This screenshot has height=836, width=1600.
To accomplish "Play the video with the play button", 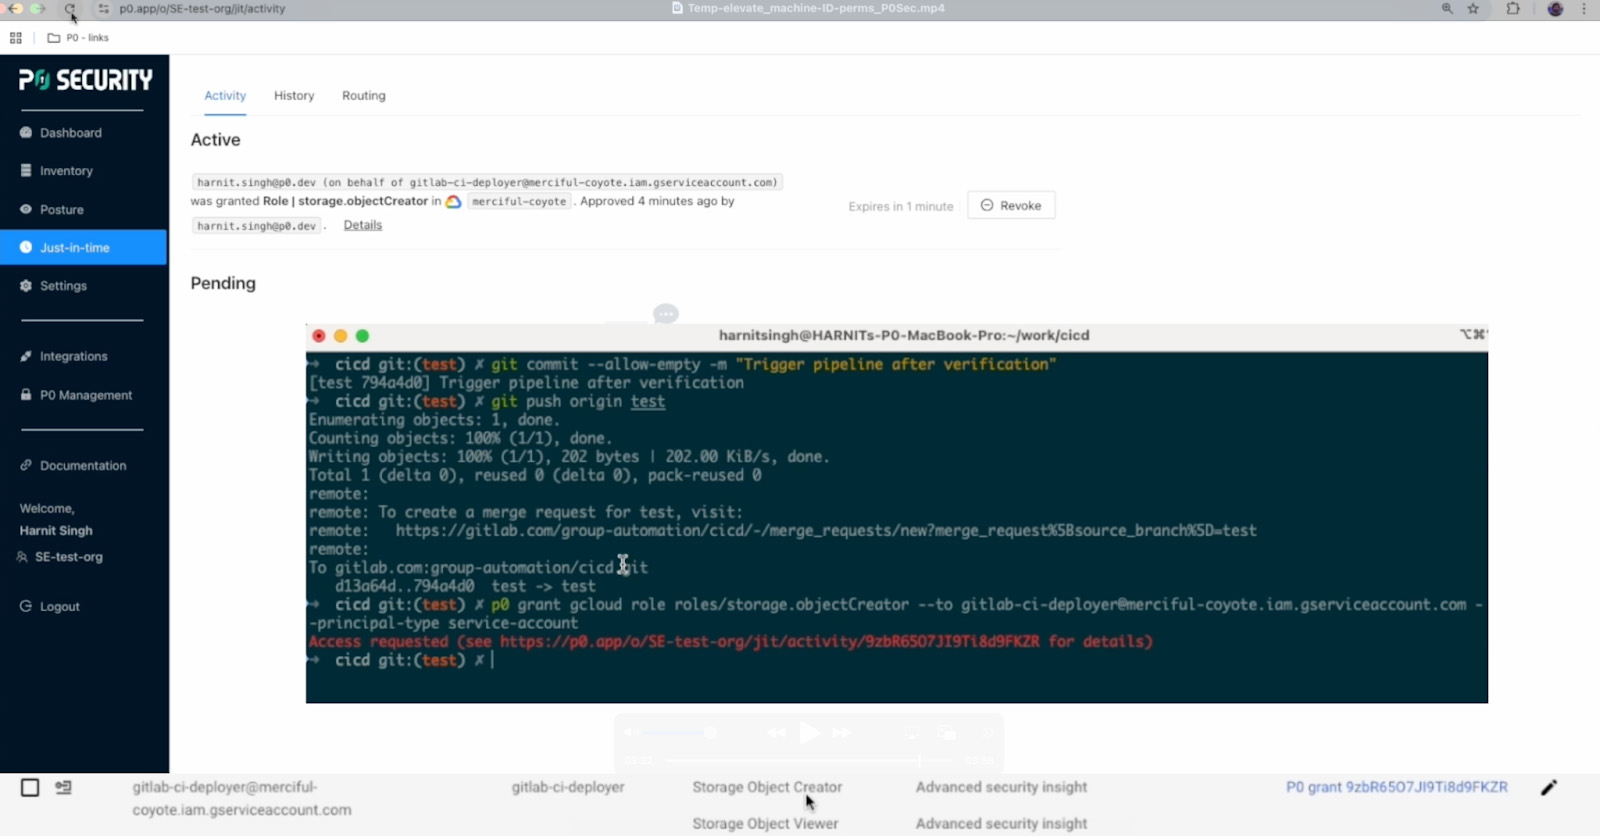I will [809, 733].
